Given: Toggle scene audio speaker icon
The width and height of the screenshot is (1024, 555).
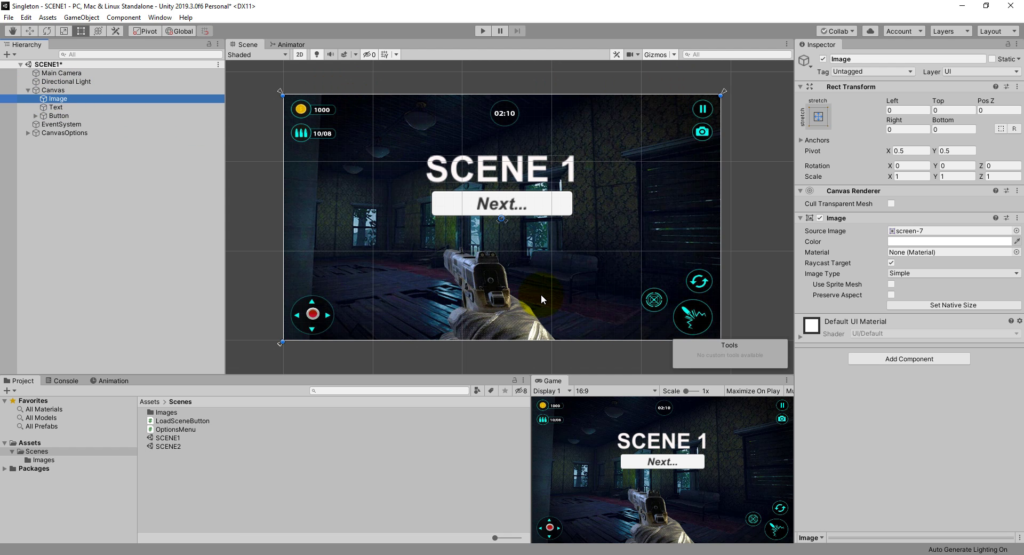Looking at the screenshot, I should pos(330,54).
